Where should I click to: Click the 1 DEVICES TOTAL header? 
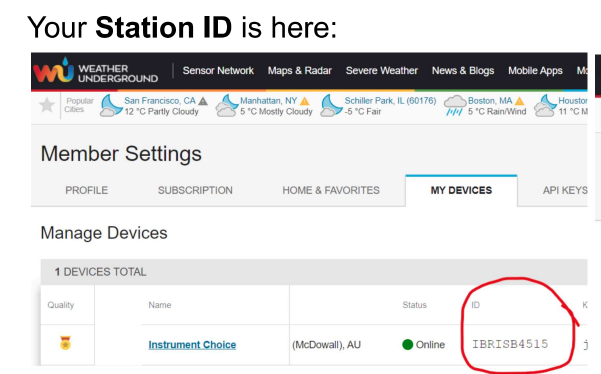[x=100, y=272]
